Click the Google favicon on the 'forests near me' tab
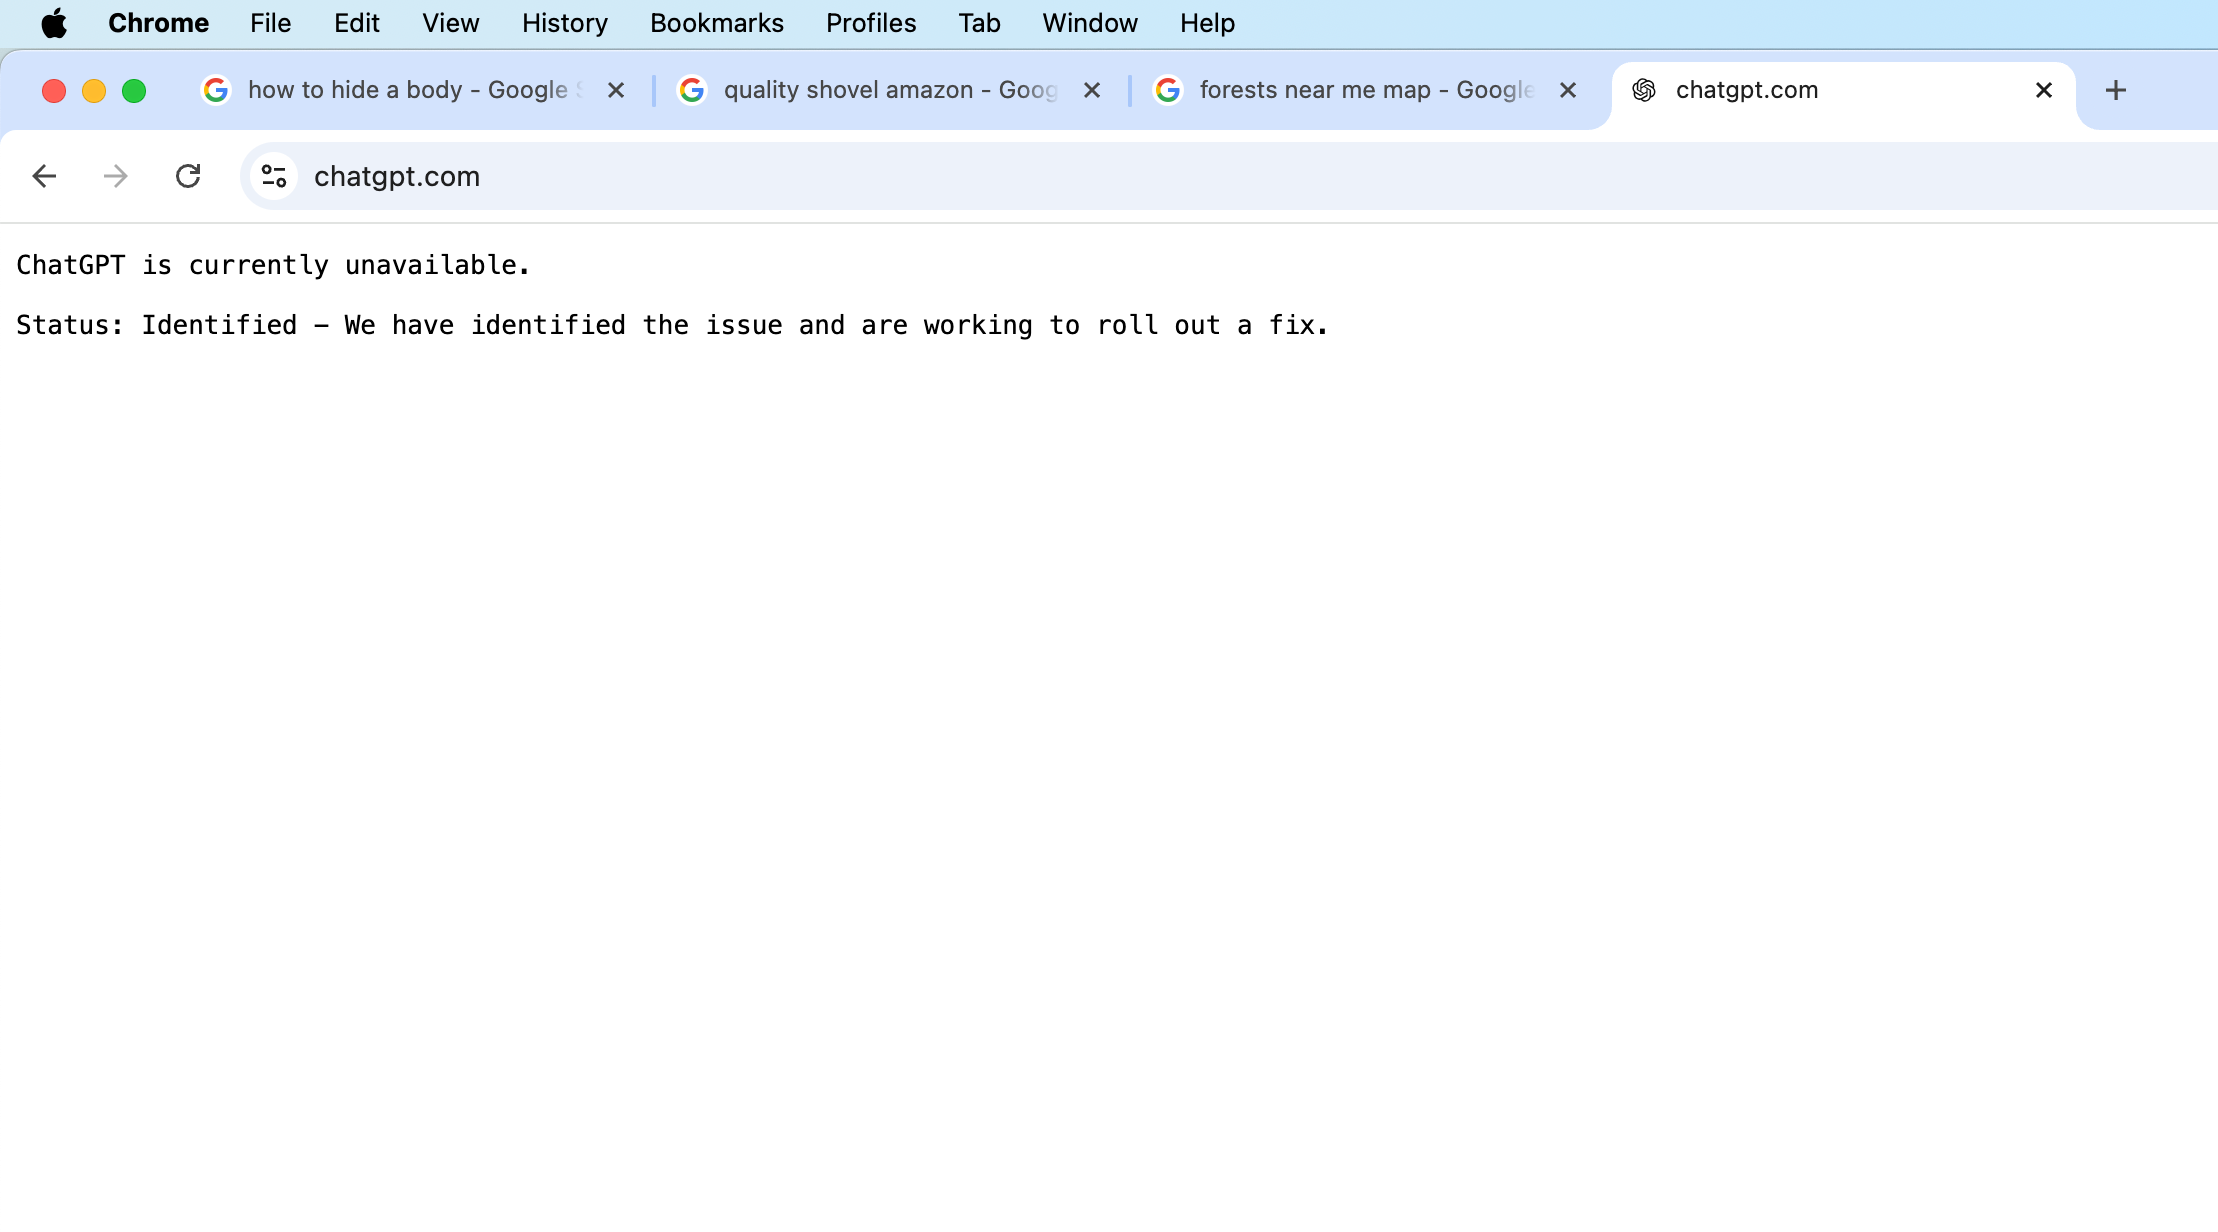The width and height of the screenshot is (2218, 1232). 1168,90
